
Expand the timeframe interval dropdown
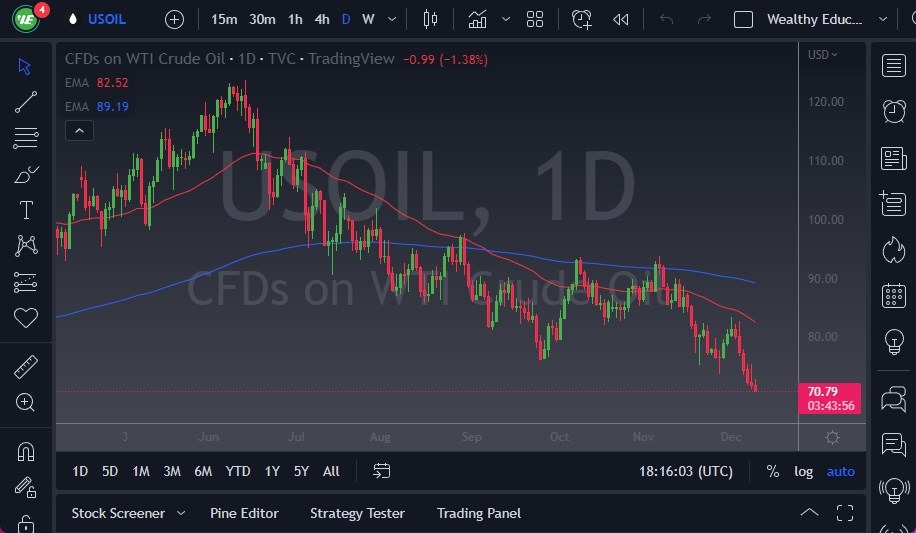(392, 19)
